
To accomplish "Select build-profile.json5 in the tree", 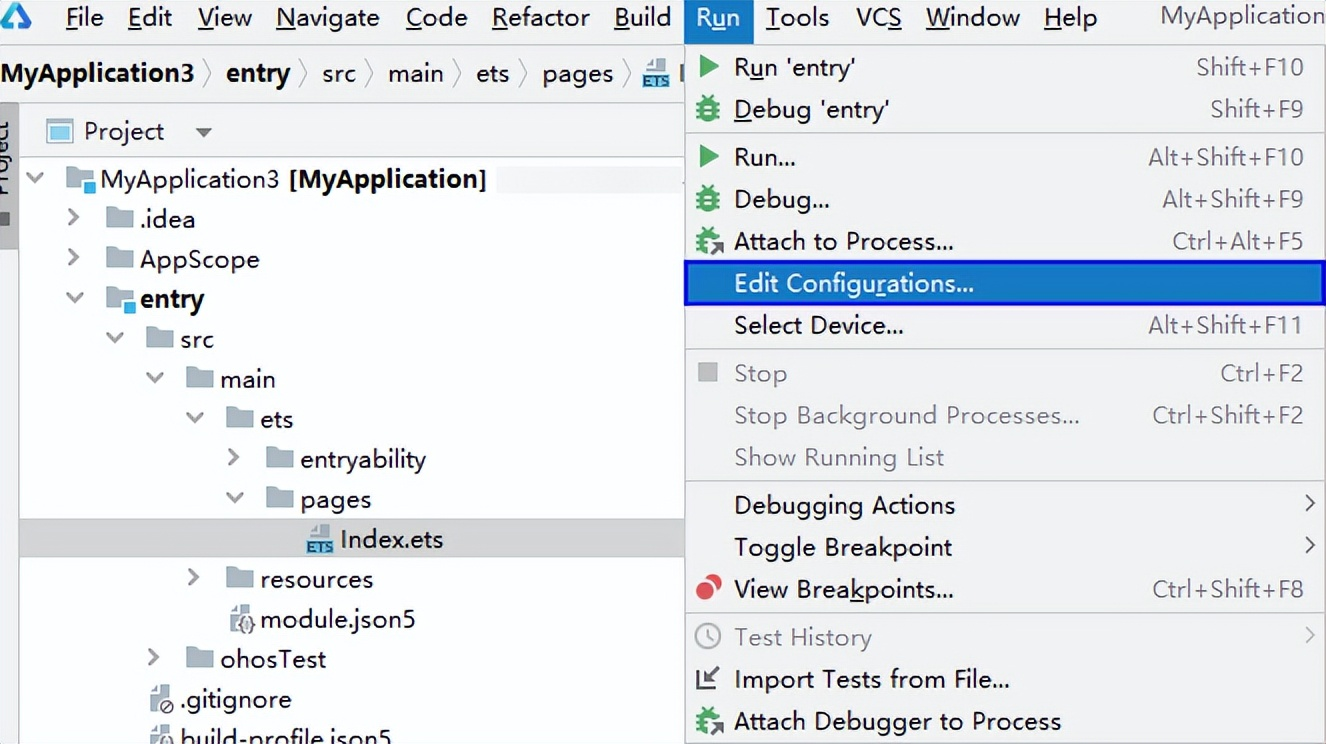I will (285, 736).
